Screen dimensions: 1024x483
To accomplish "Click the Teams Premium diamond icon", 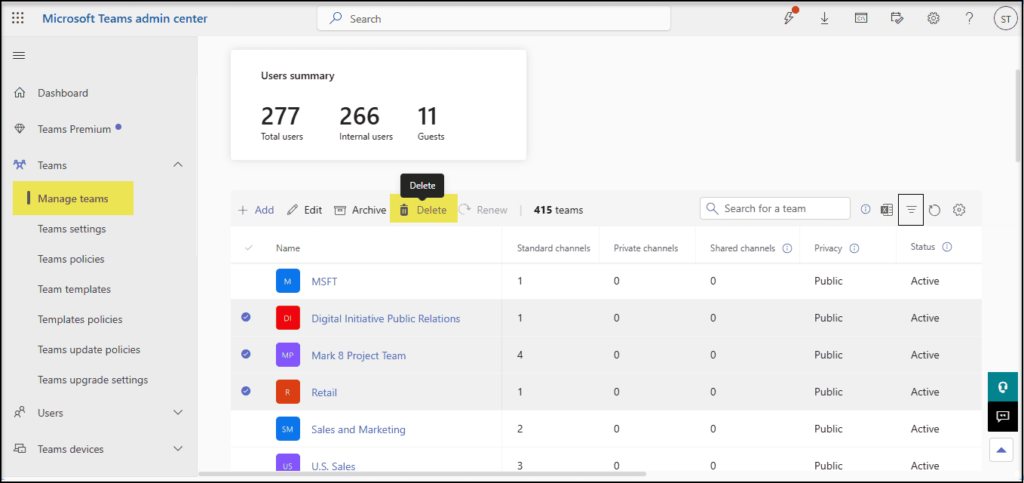I will click(x=20, y=129).
